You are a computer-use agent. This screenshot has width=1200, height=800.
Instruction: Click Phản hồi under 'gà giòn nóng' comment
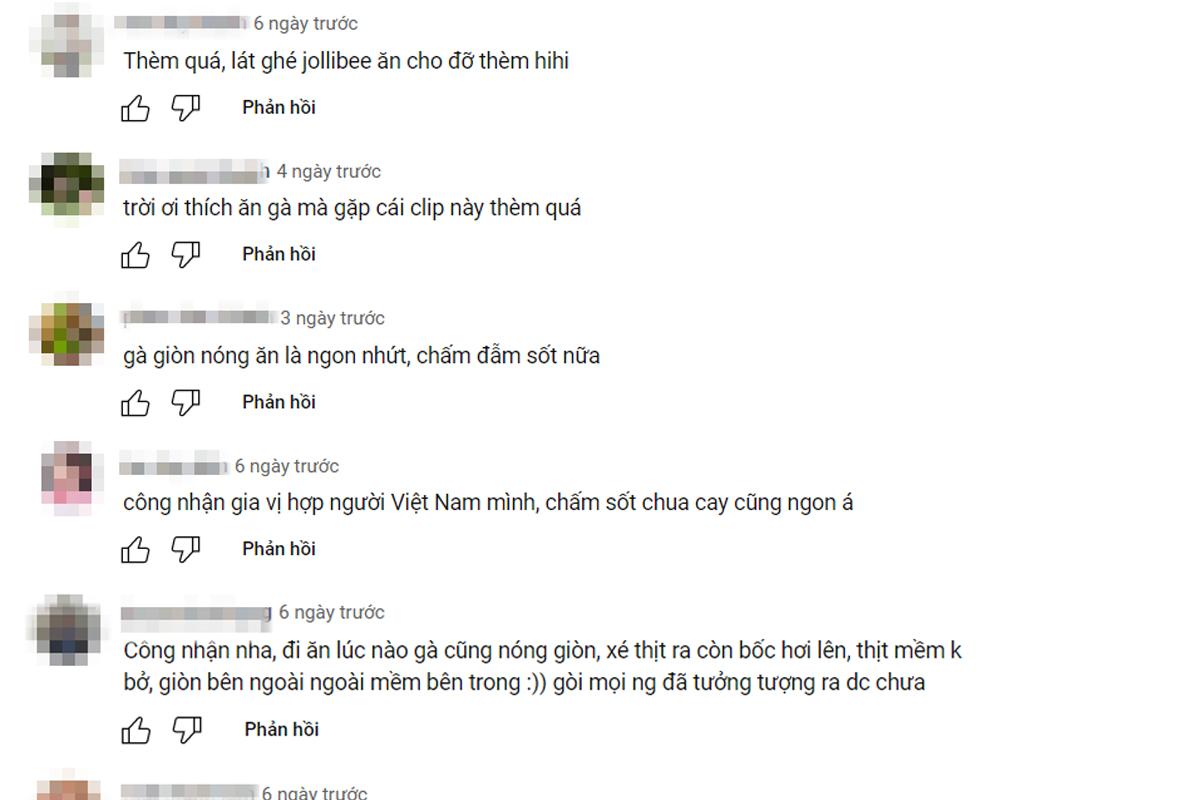click(279, 402)
